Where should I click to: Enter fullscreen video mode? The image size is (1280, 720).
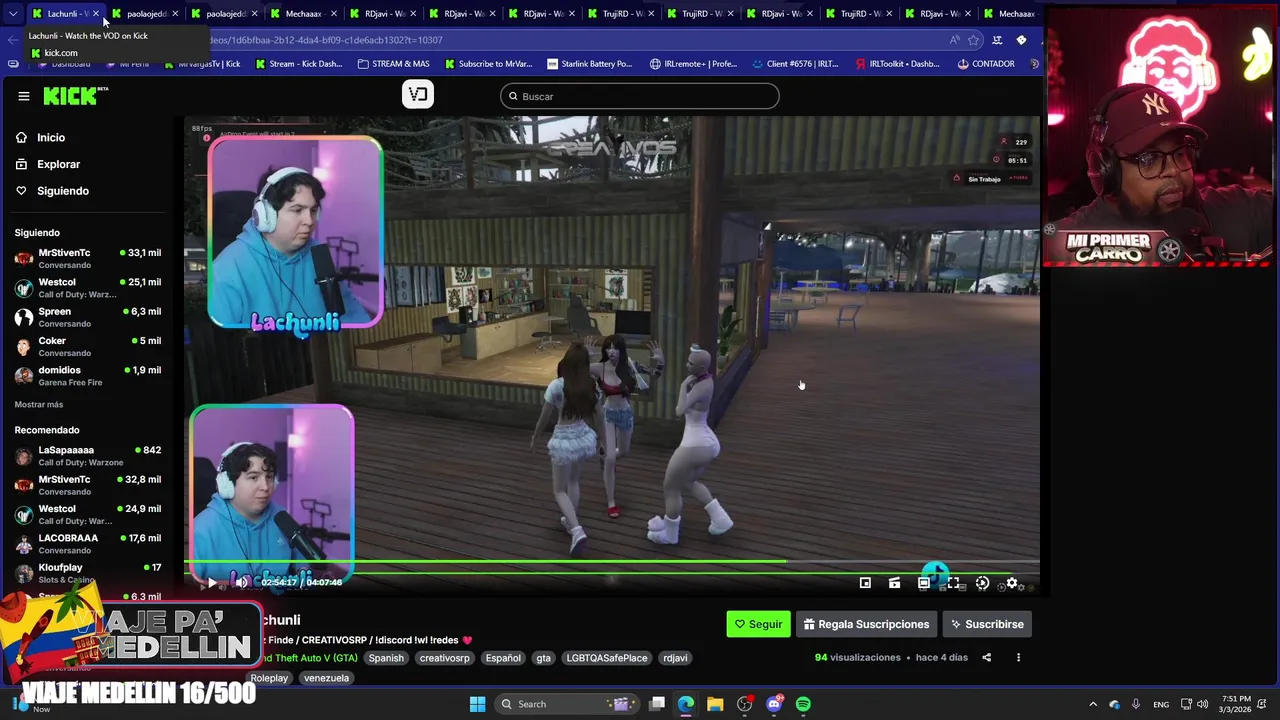click(953, 583)
